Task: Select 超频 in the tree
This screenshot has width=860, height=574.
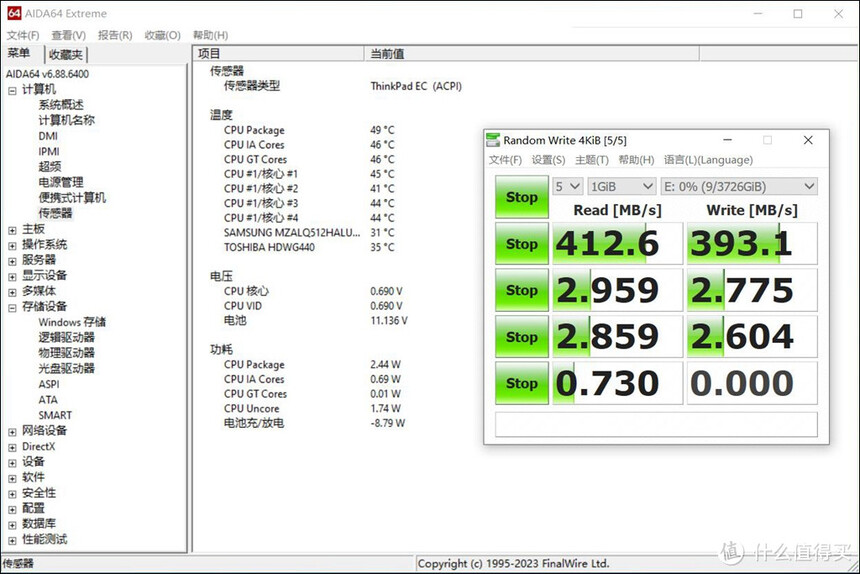Action: [x=49, y=167]
